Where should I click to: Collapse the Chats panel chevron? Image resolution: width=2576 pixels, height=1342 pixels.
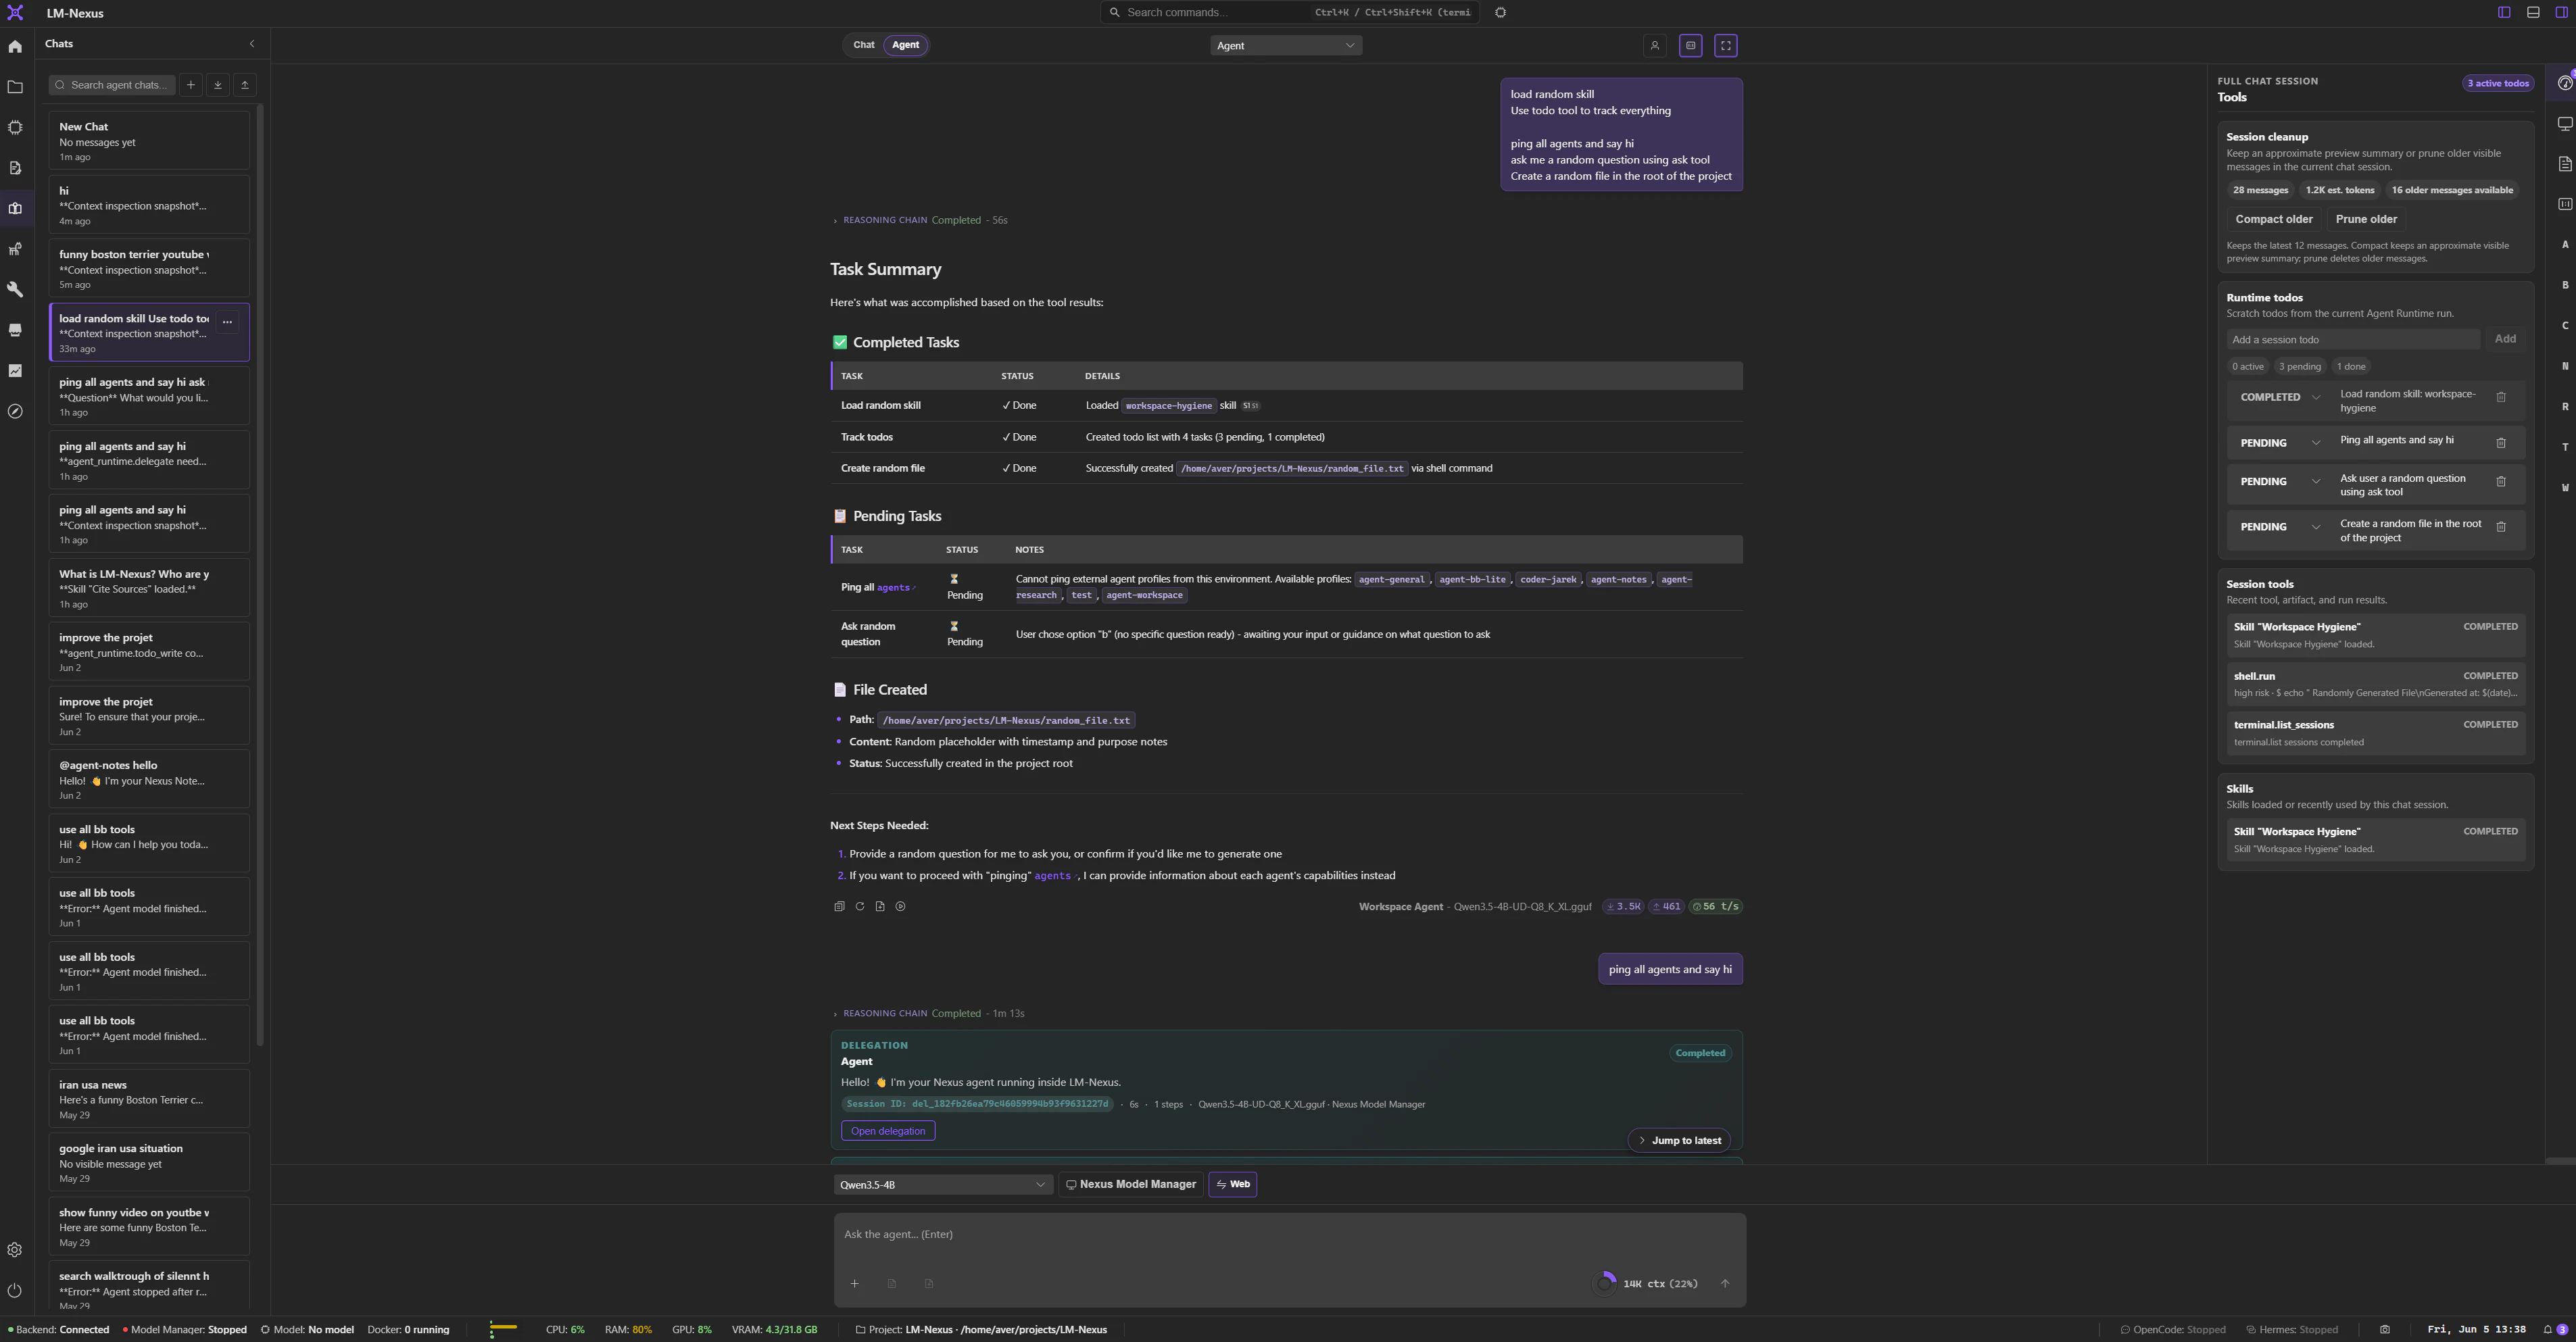click(252, 44)
